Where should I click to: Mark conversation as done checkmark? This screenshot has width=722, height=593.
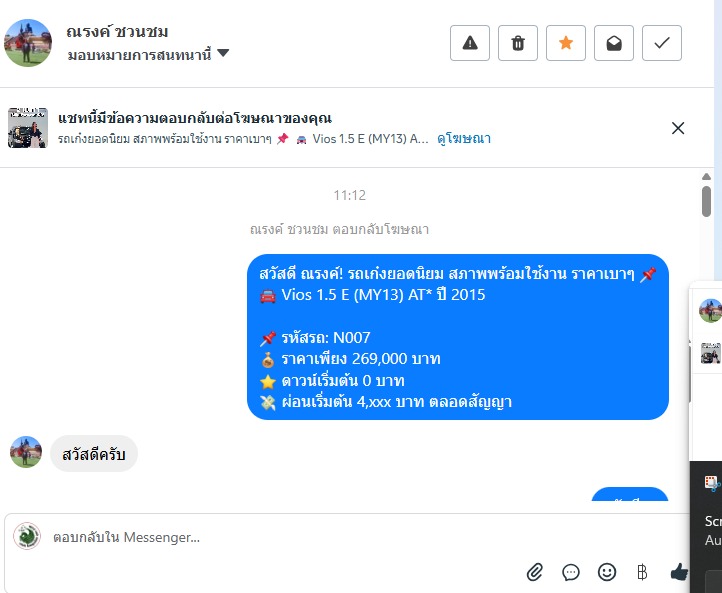click(x=662, y=43)
